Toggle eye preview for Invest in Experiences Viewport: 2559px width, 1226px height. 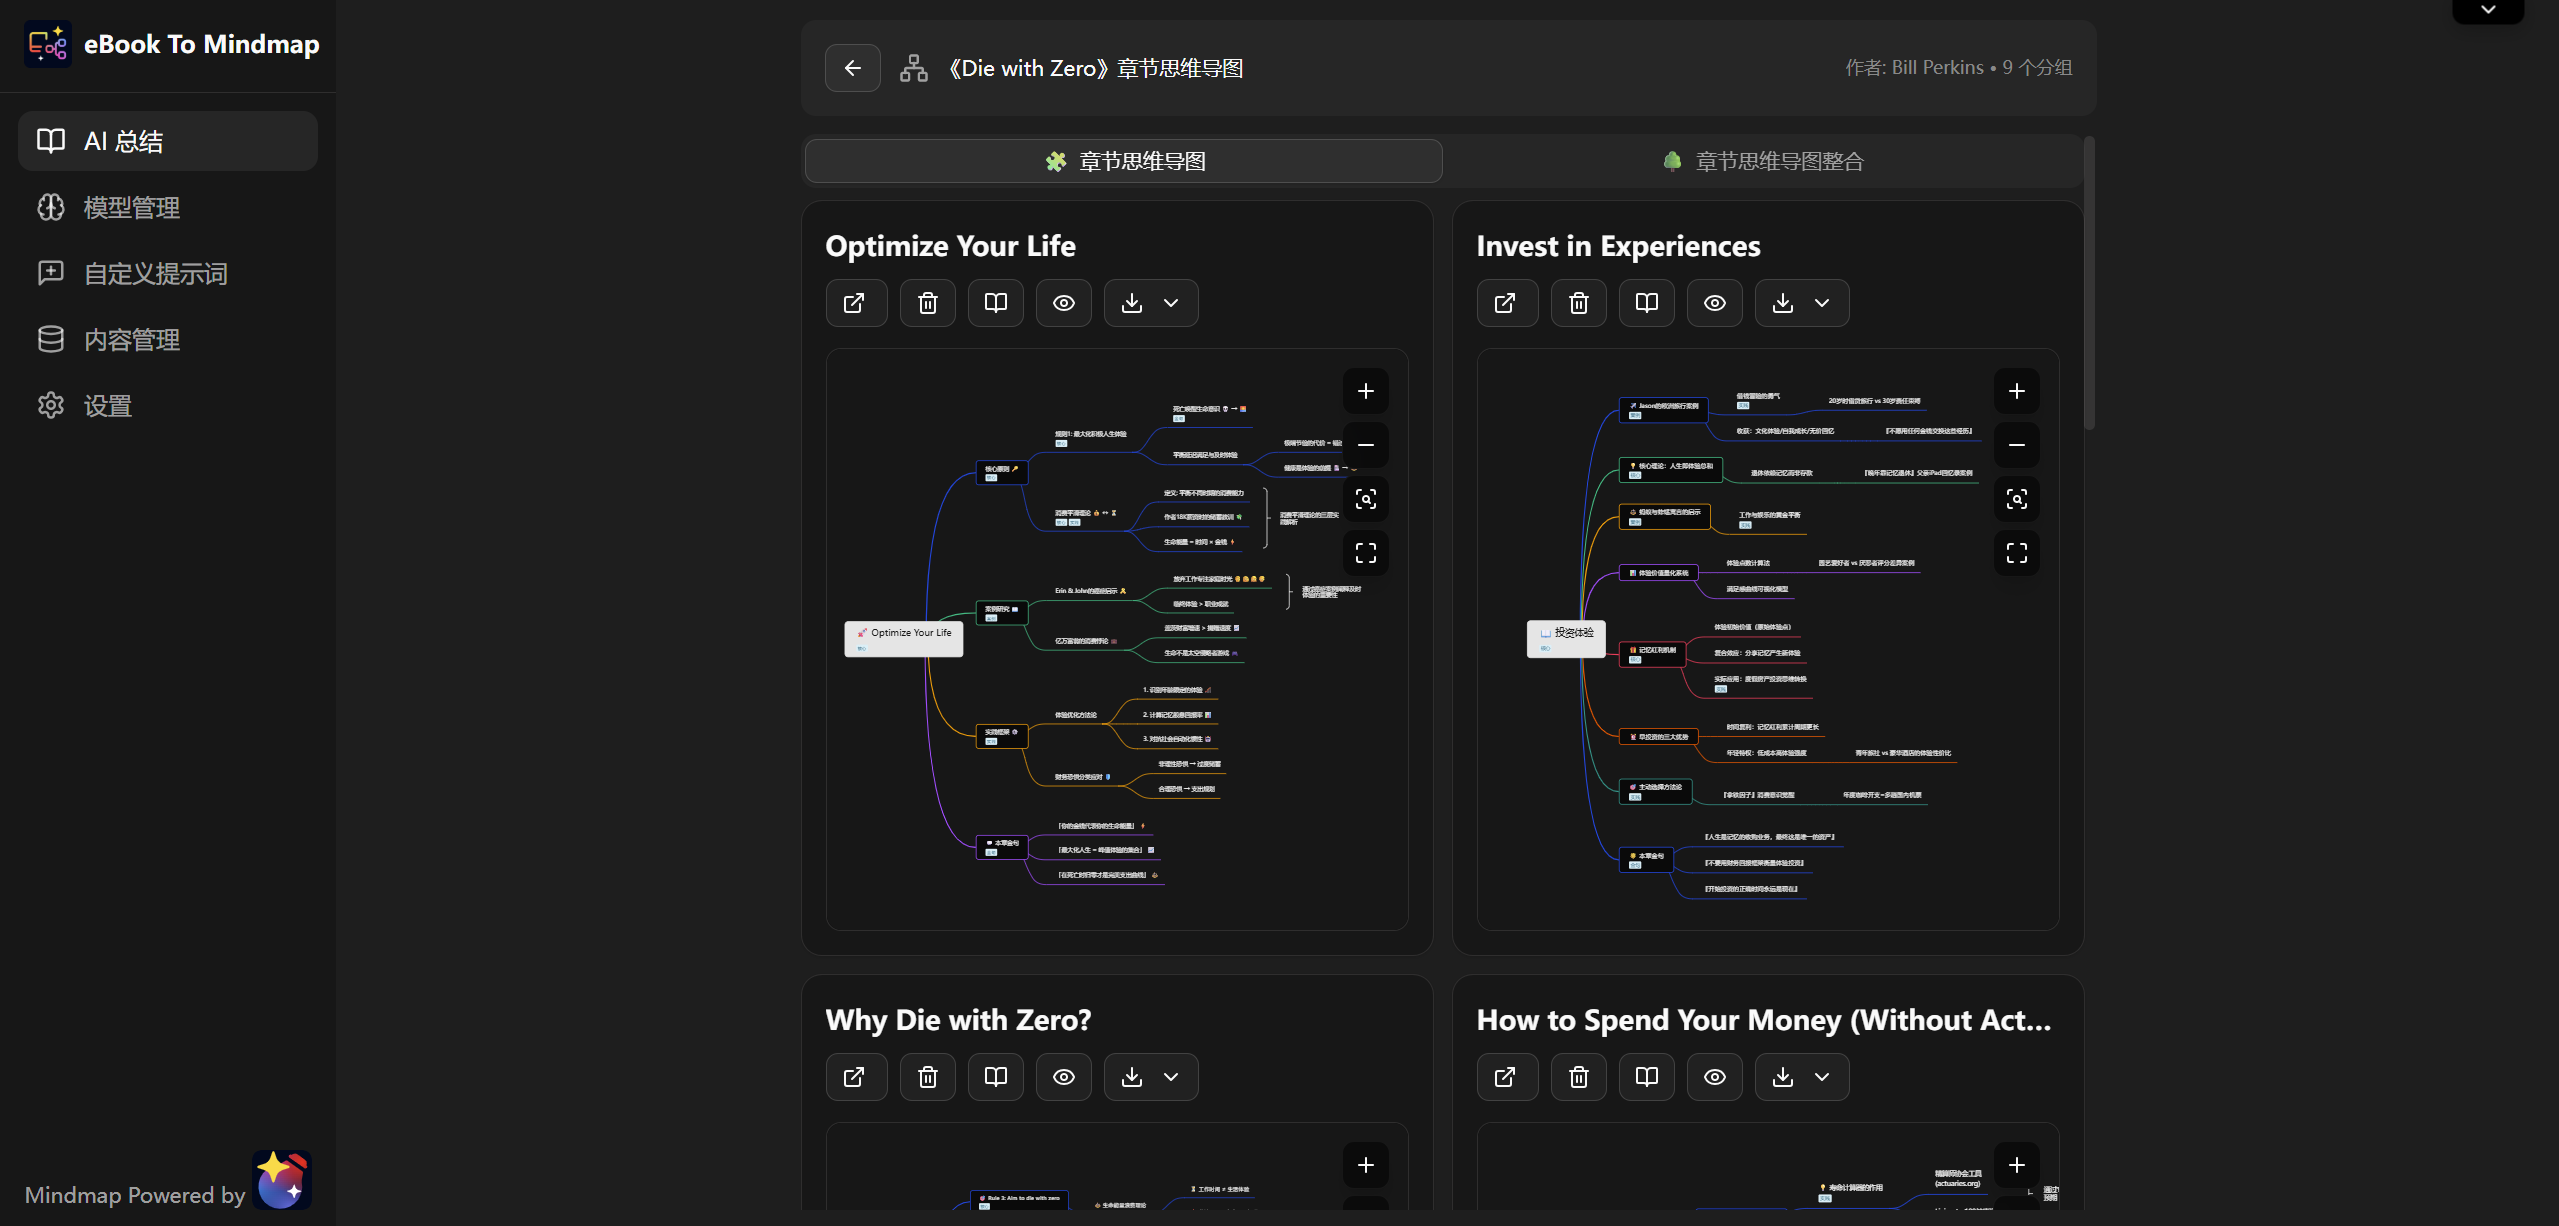tap(1714, 303)
